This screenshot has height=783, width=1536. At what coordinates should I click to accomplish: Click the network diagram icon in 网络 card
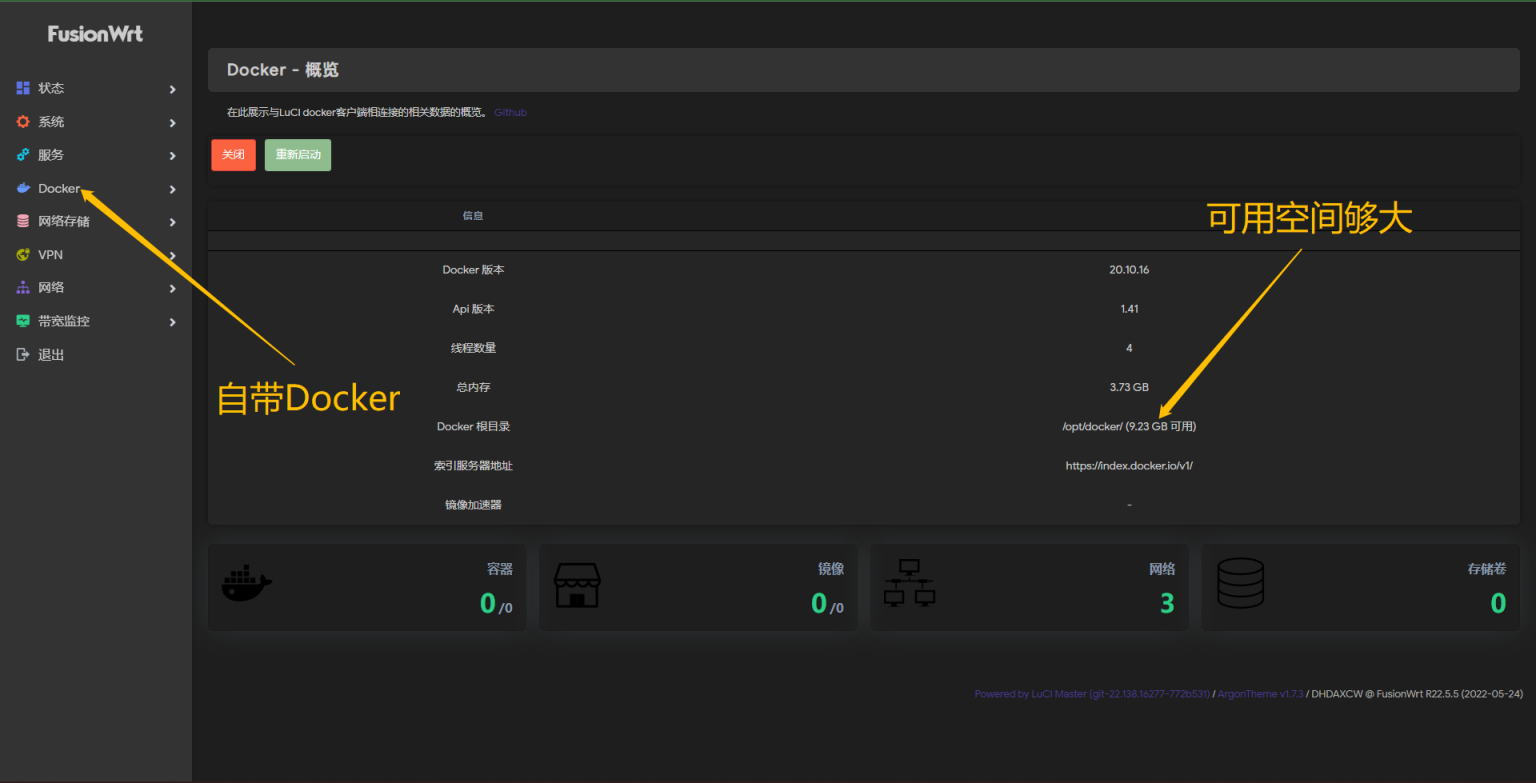pos(909,584)
